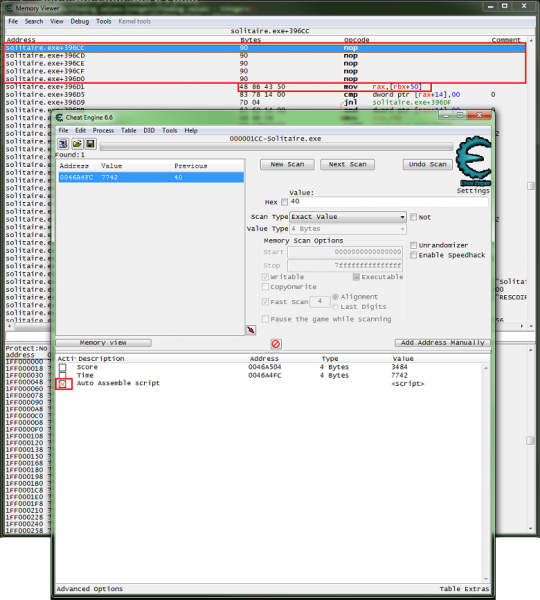540x600 pixels.
Task: Enable the Not checkbox
Action: [x=413, y=217]
